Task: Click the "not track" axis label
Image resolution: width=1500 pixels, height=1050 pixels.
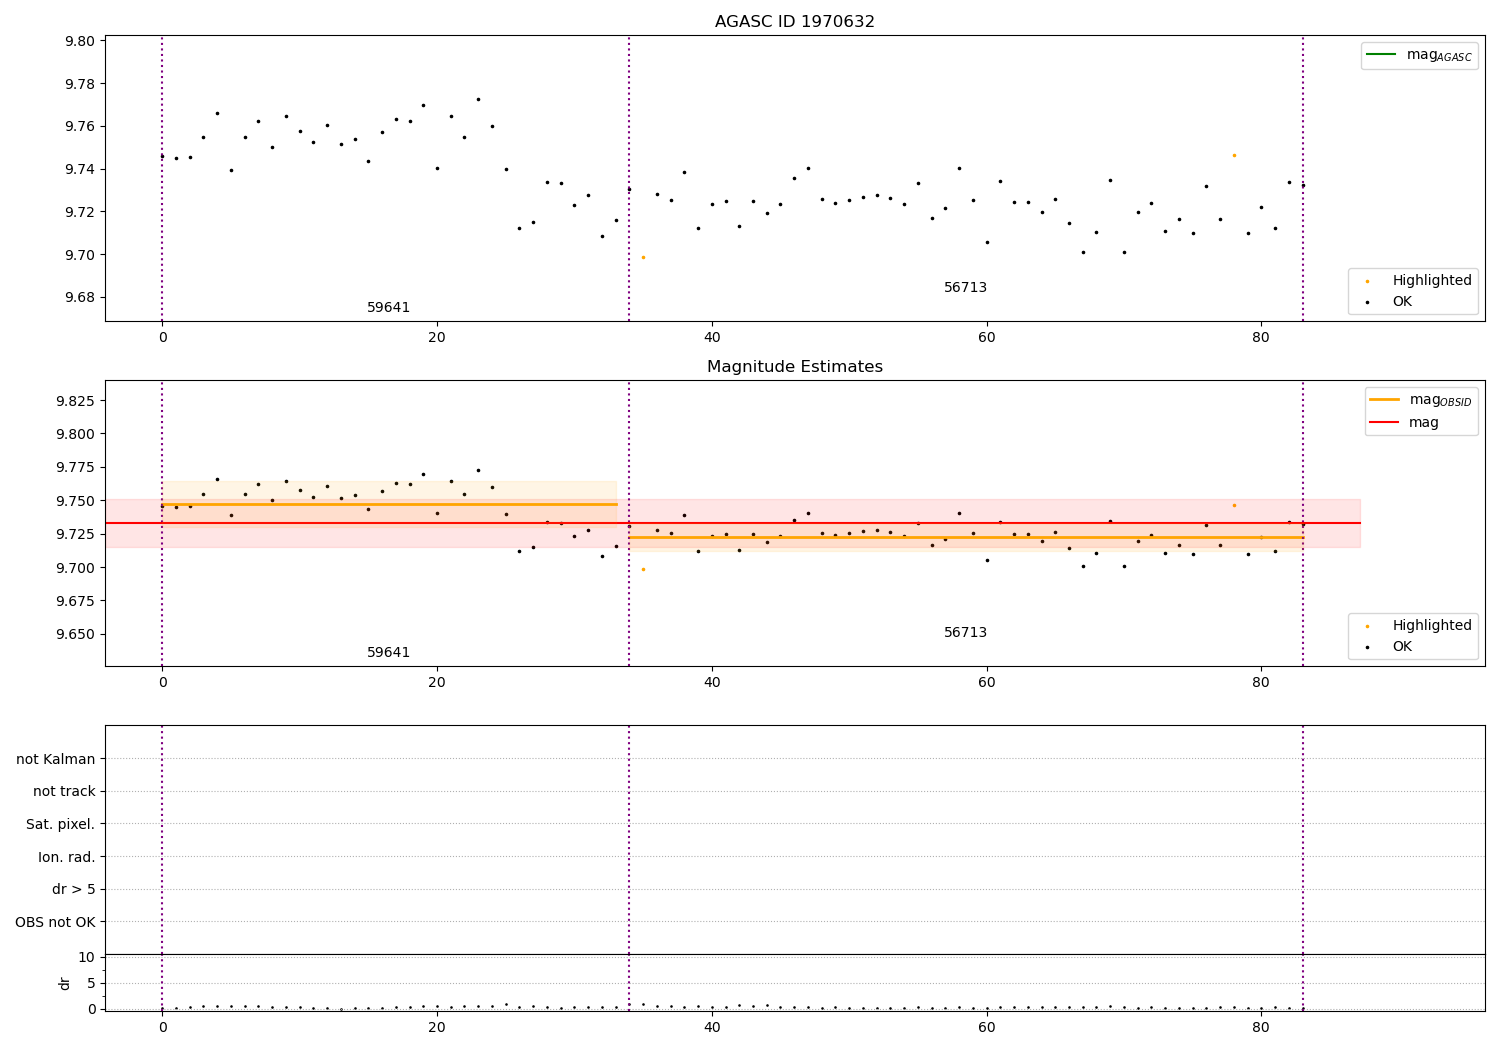Action: coord(64,791)
